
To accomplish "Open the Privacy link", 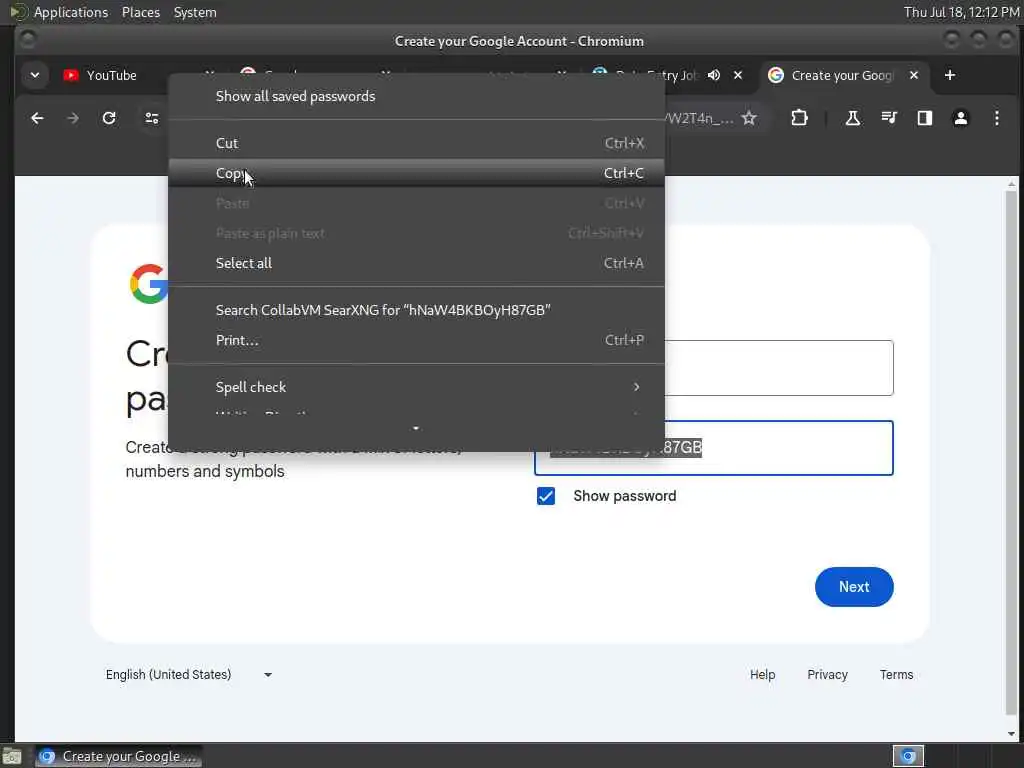I will pyautogui.click(x=827, y=675).
